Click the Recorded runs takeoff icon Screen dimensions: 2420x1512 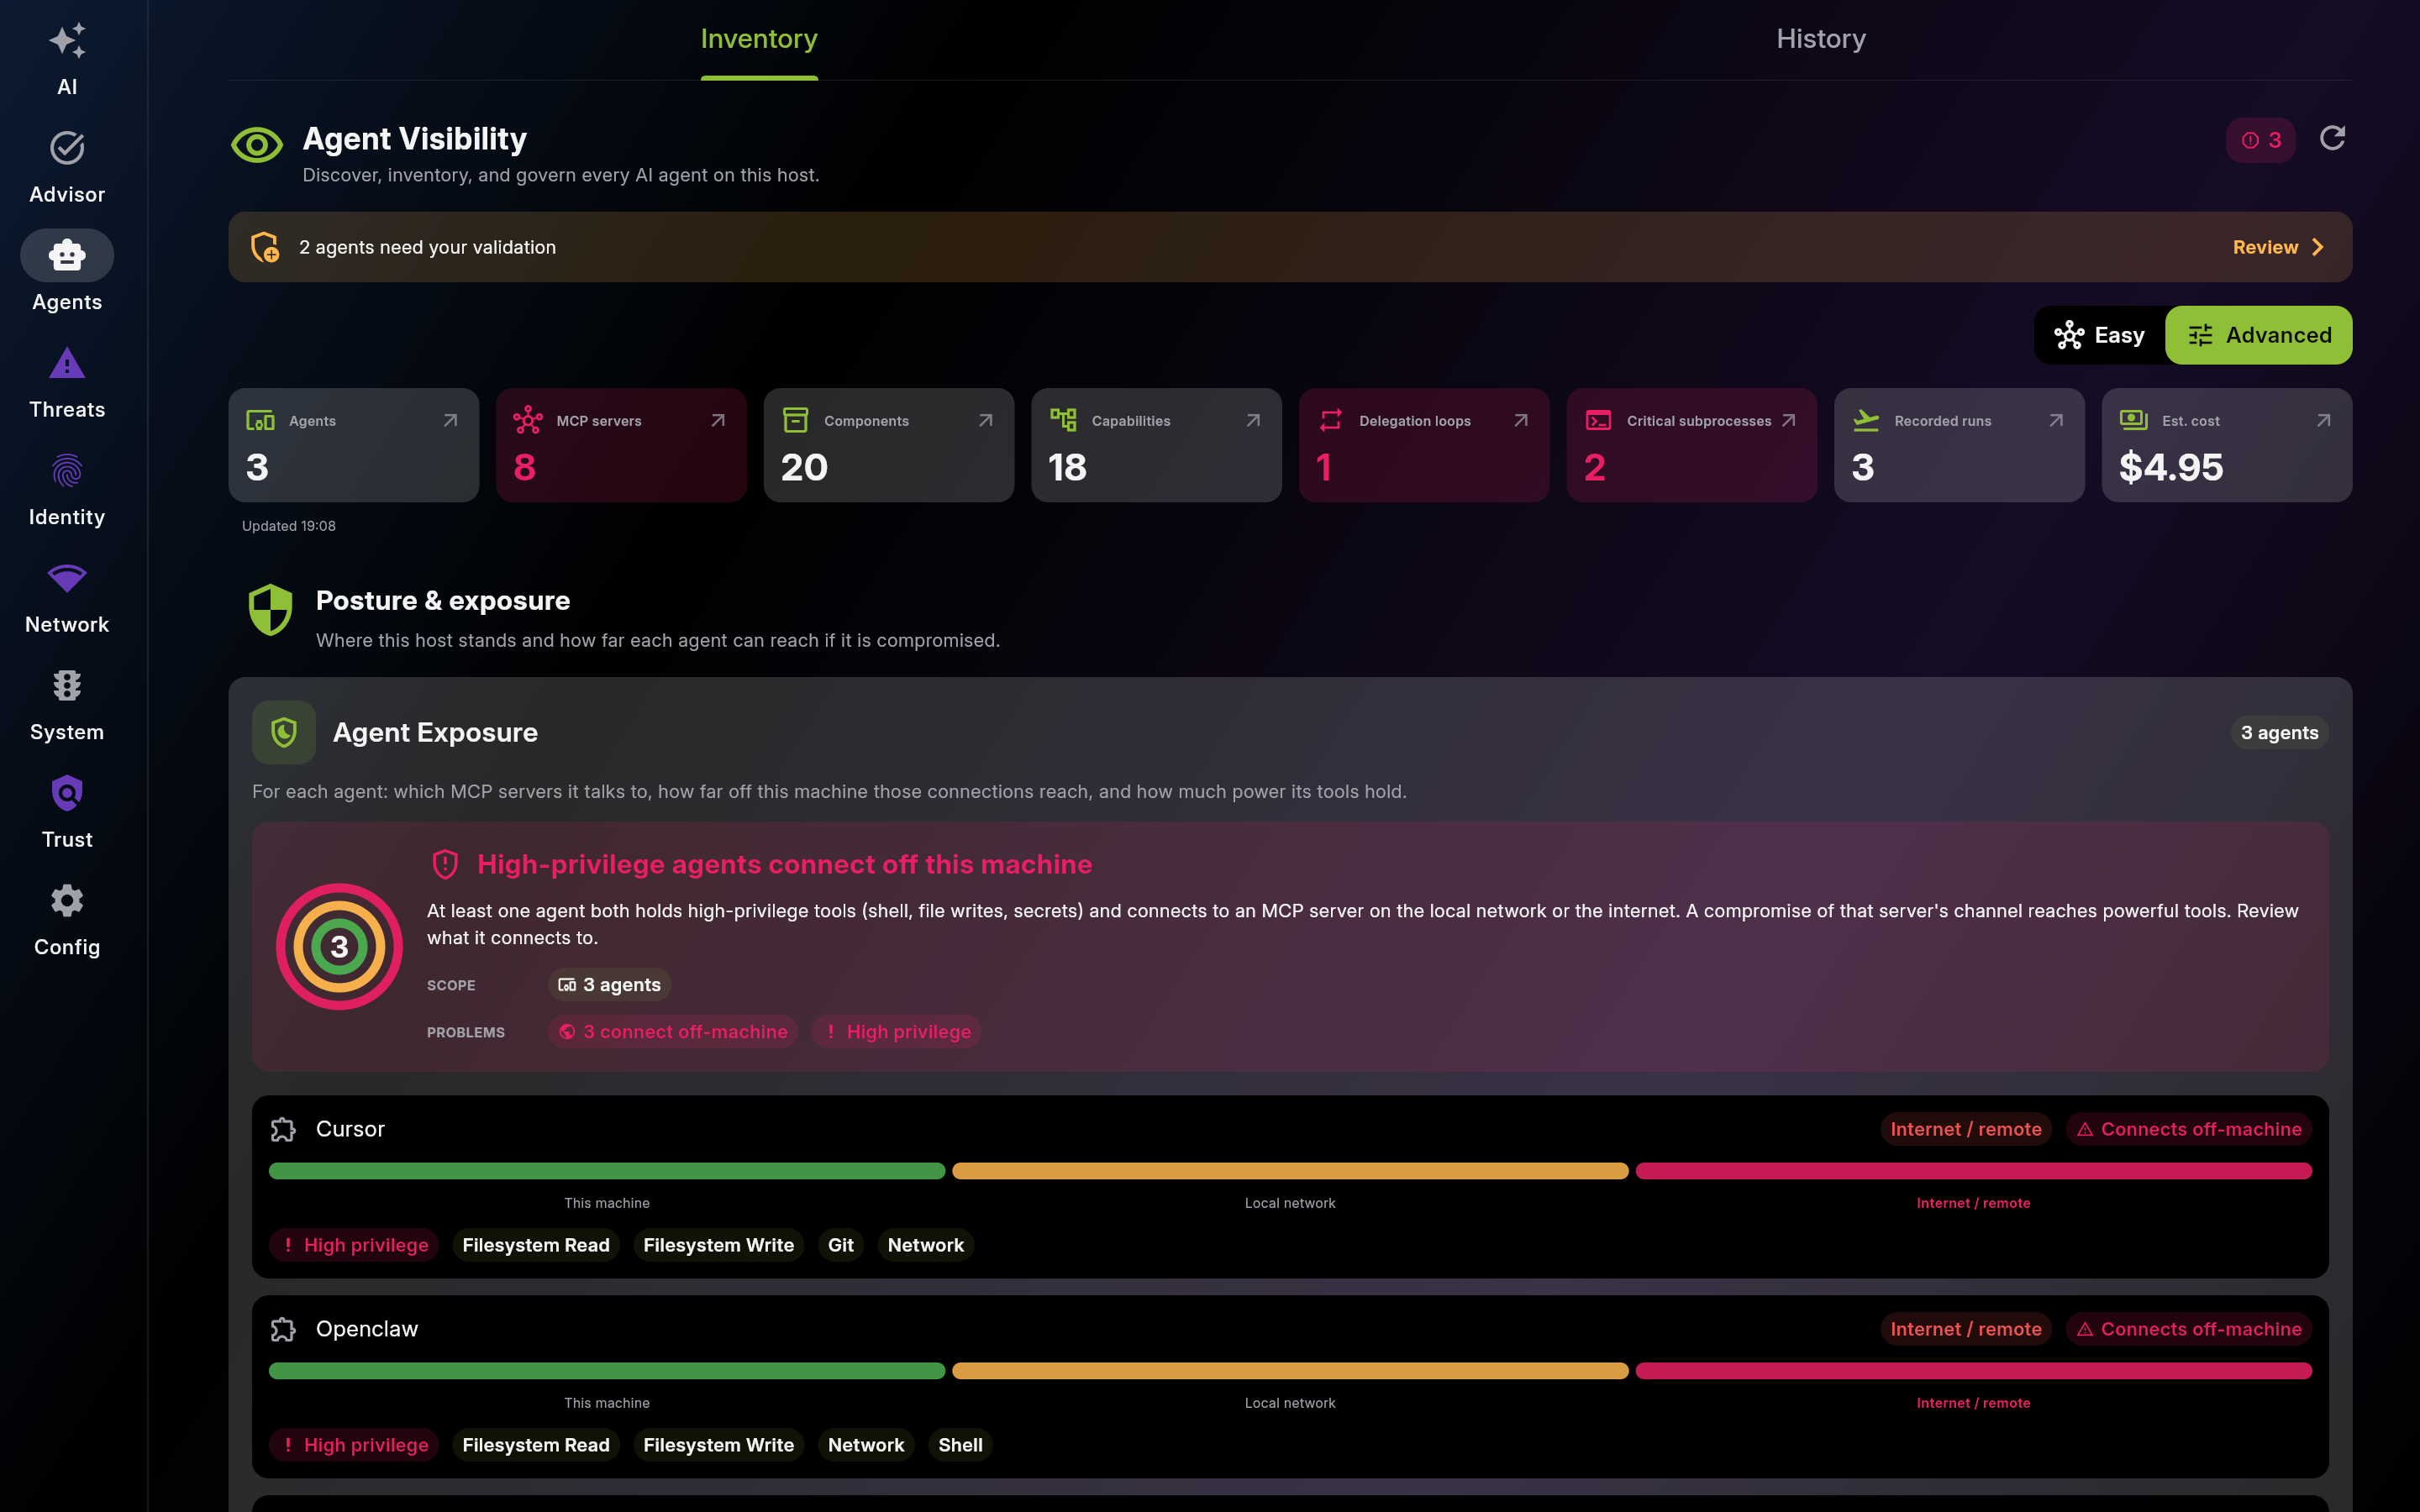point(1866,420)
